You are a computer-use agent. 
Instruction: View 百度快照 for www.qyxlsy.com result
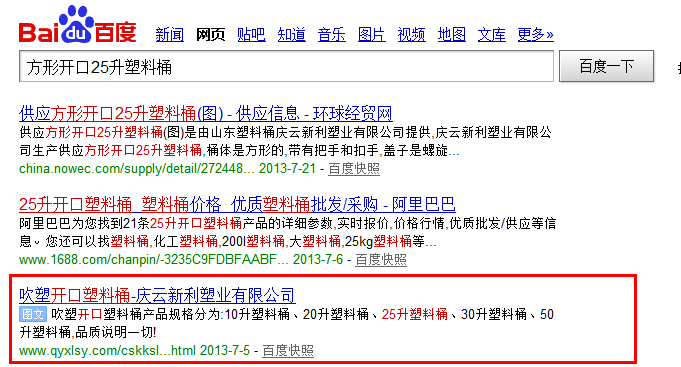[288, 351]
